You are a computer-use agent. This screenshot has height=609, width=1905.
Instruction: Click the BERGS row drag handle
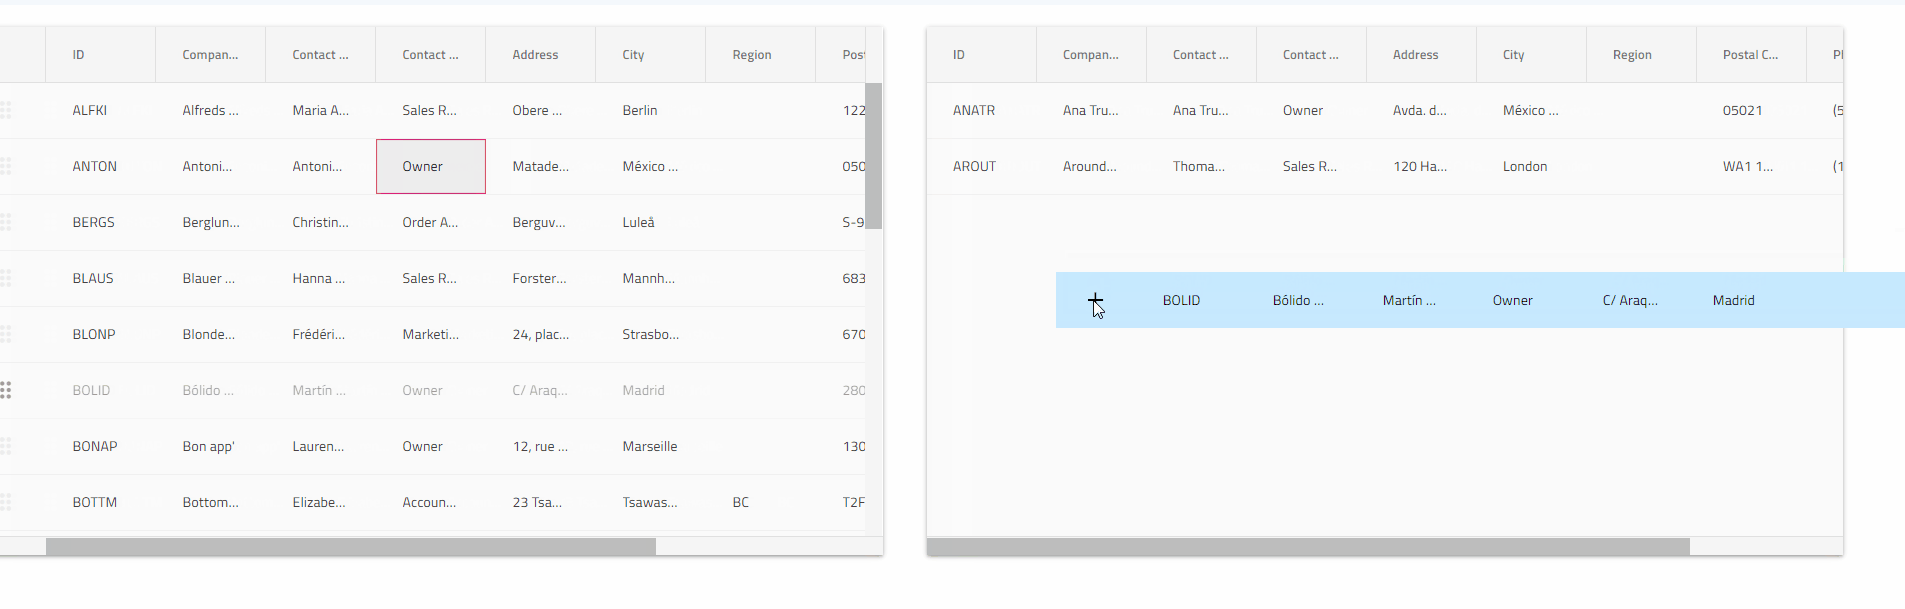pyautogui.click(x=6, y=222)
